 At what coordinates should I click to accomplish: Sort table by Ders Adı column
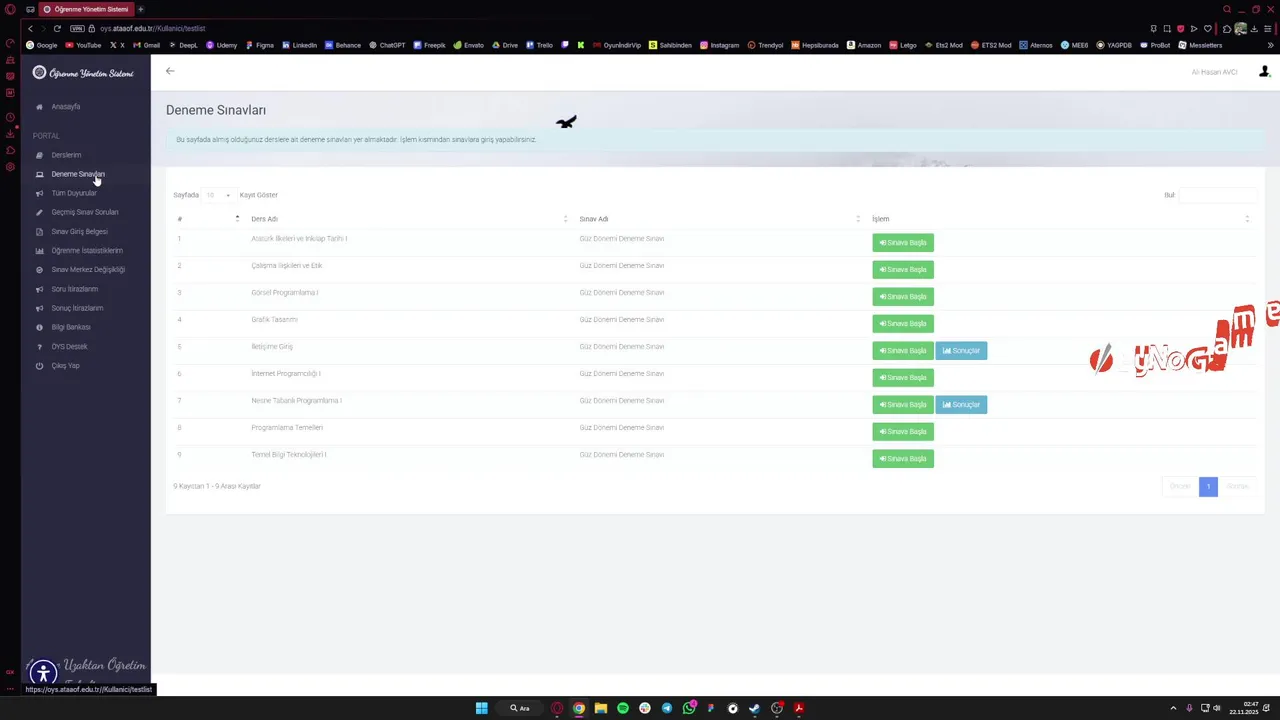[408, 219]
